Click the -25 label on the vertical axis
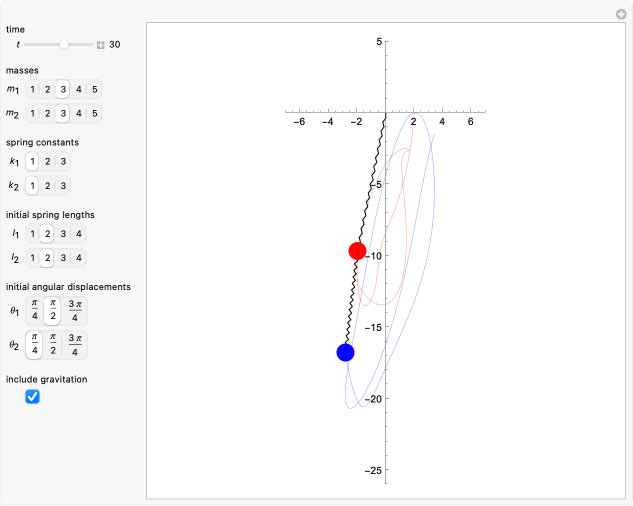Screen dimensions: 633x506 (373, 470)
